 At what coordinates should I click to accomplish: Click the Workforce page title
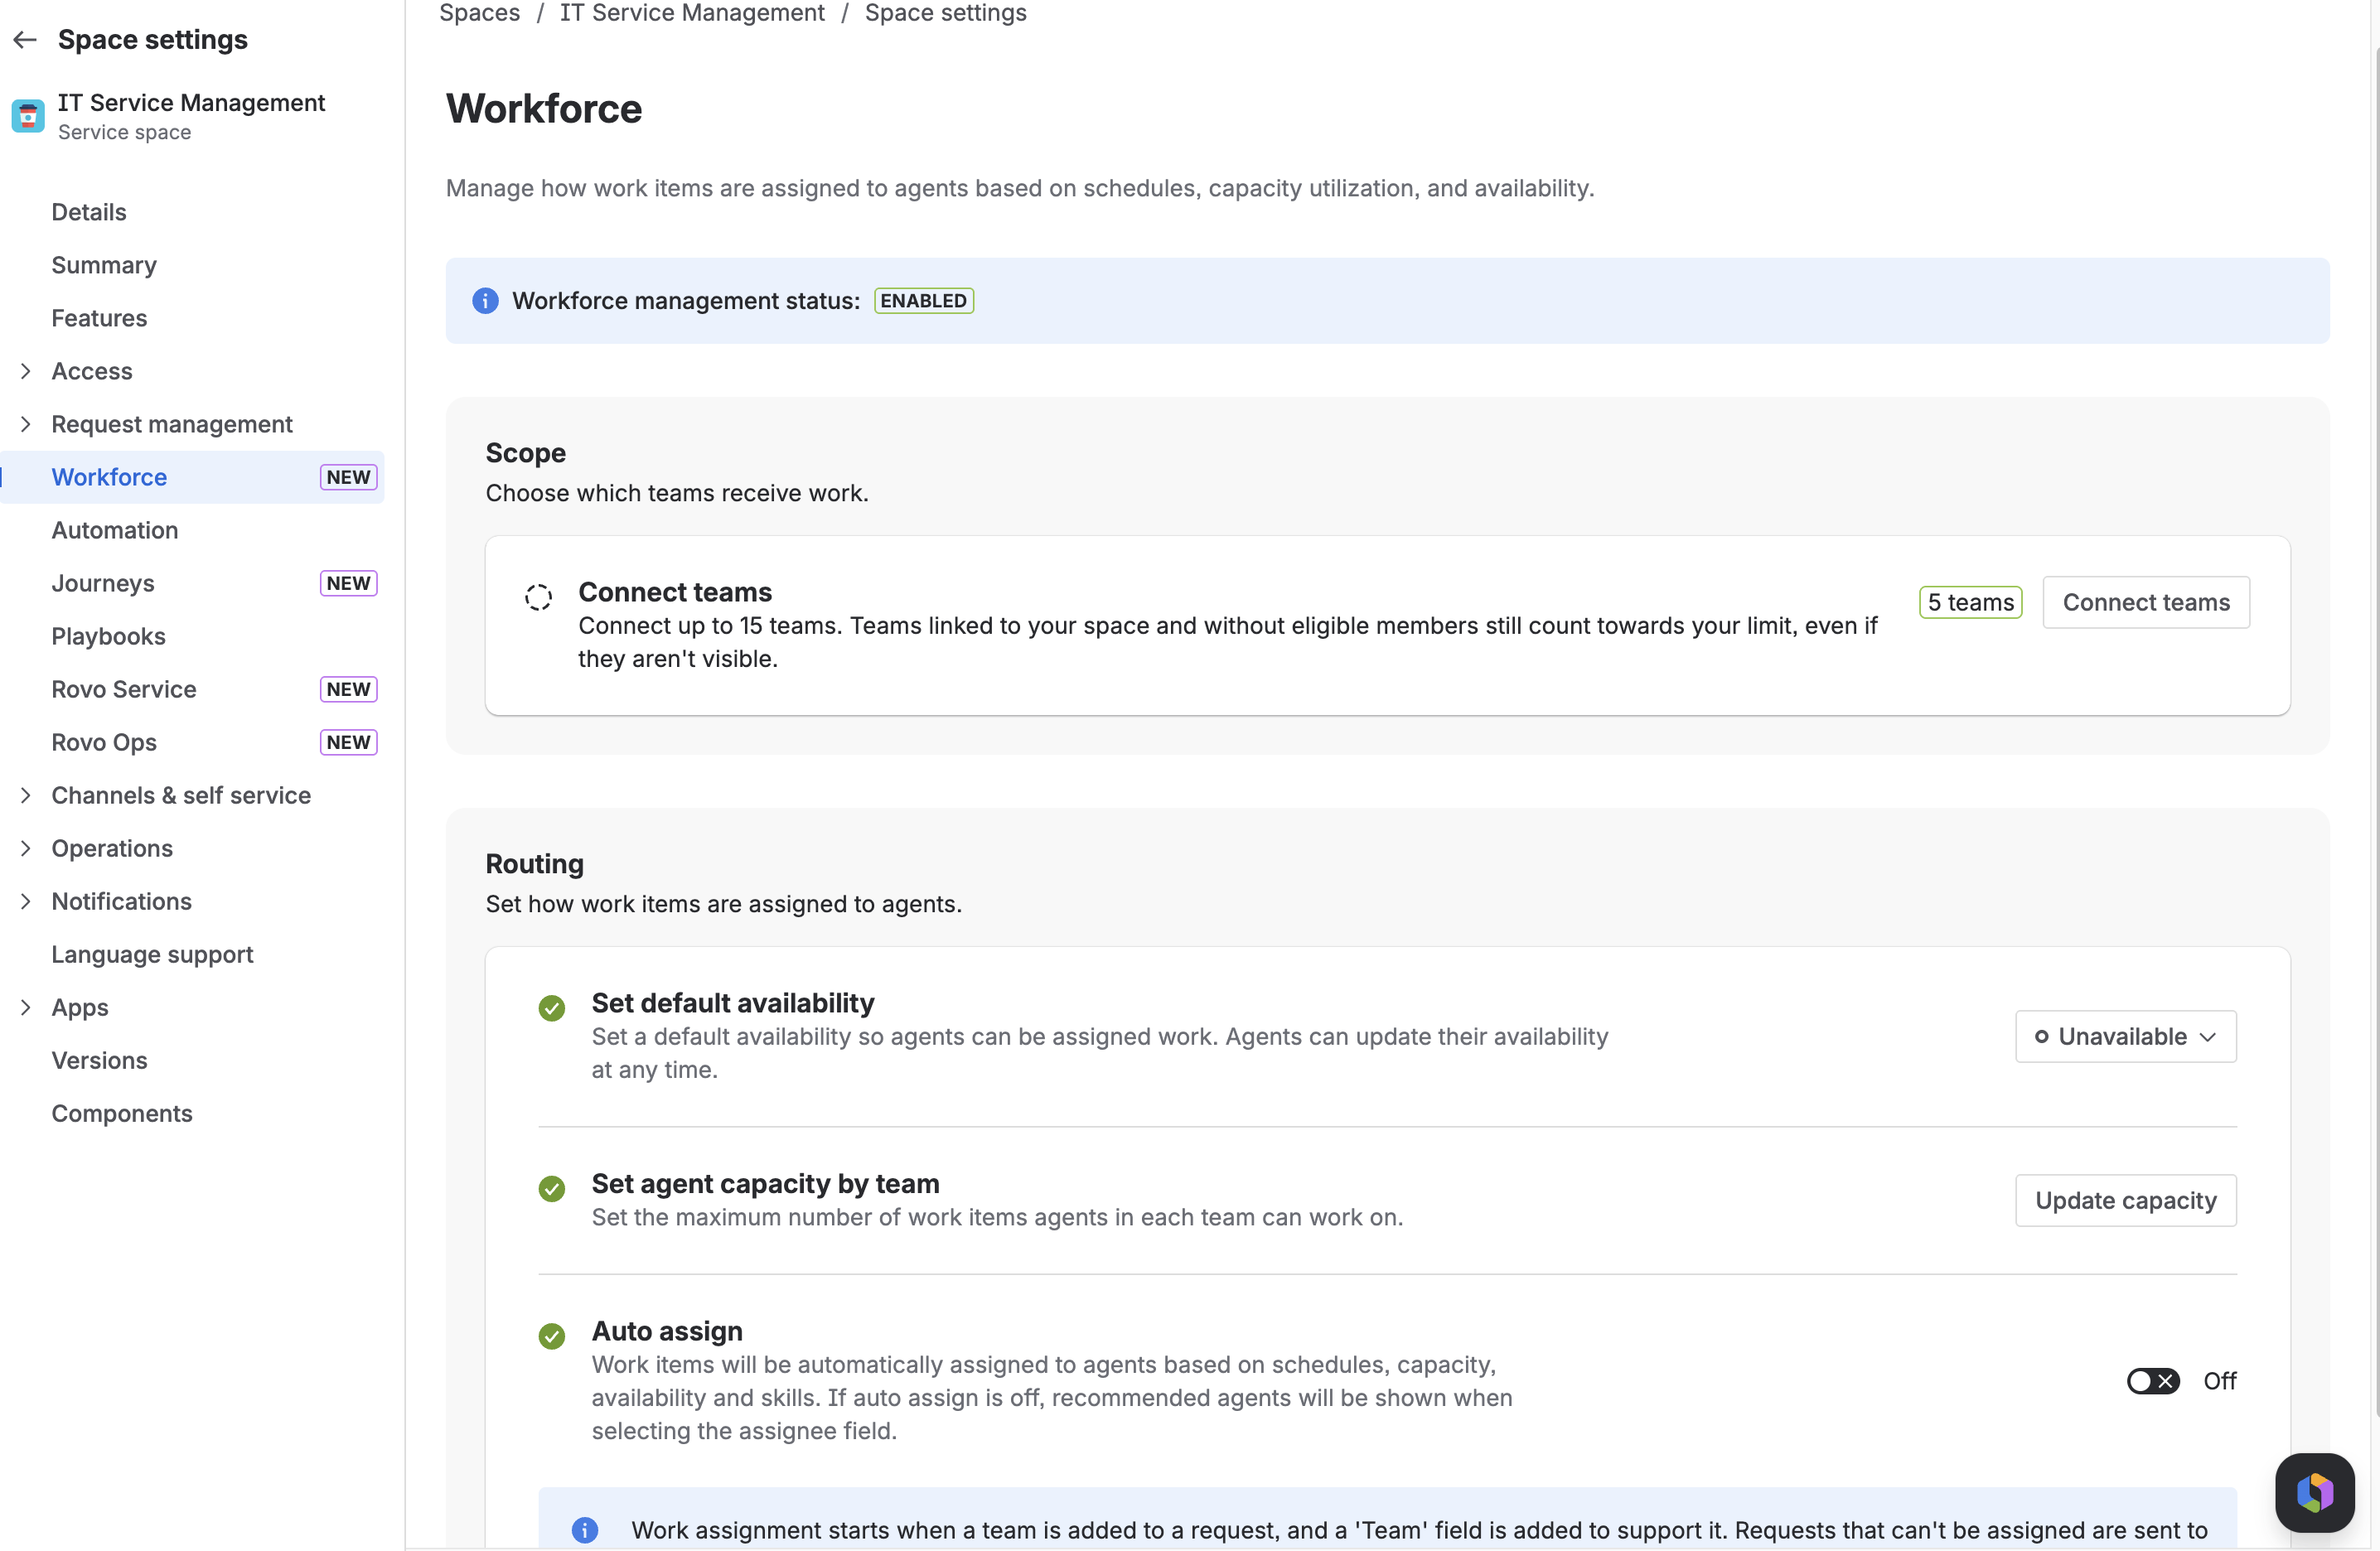tap(544, 108)
